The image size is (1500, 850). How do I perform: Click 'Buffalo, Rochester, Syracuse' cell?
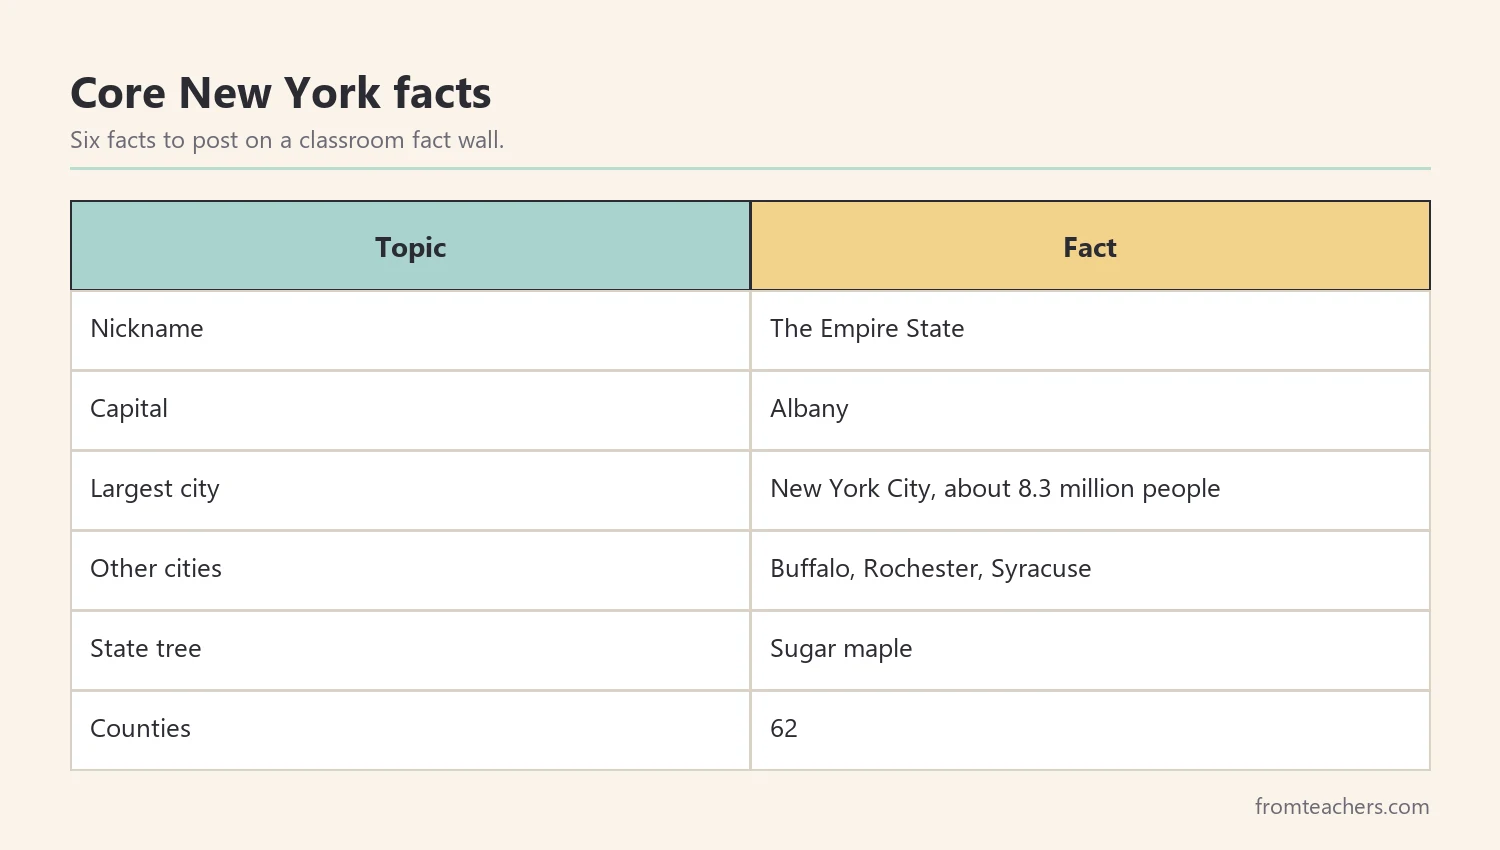pos(1090,570)
